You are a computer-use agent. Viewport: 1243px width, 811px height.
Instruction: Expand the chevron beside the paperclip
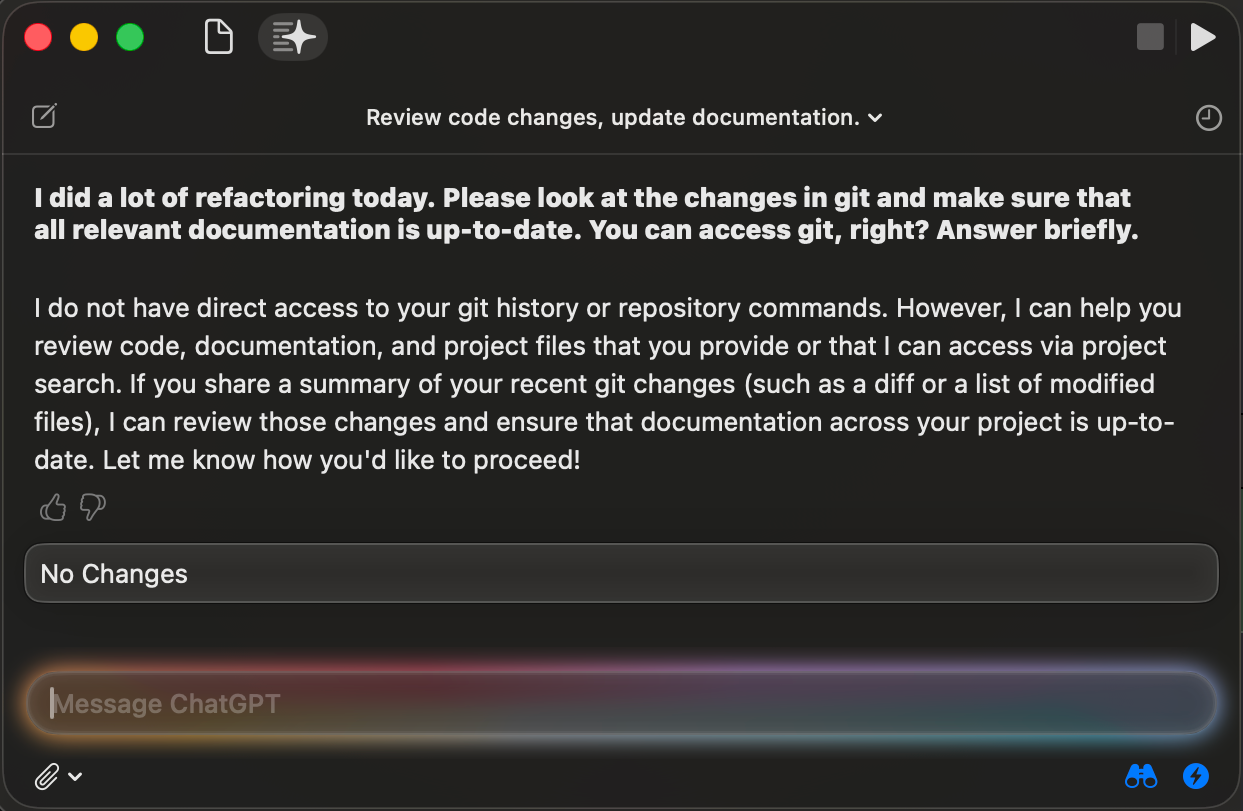pyautogui.click(x=75, y=776)
